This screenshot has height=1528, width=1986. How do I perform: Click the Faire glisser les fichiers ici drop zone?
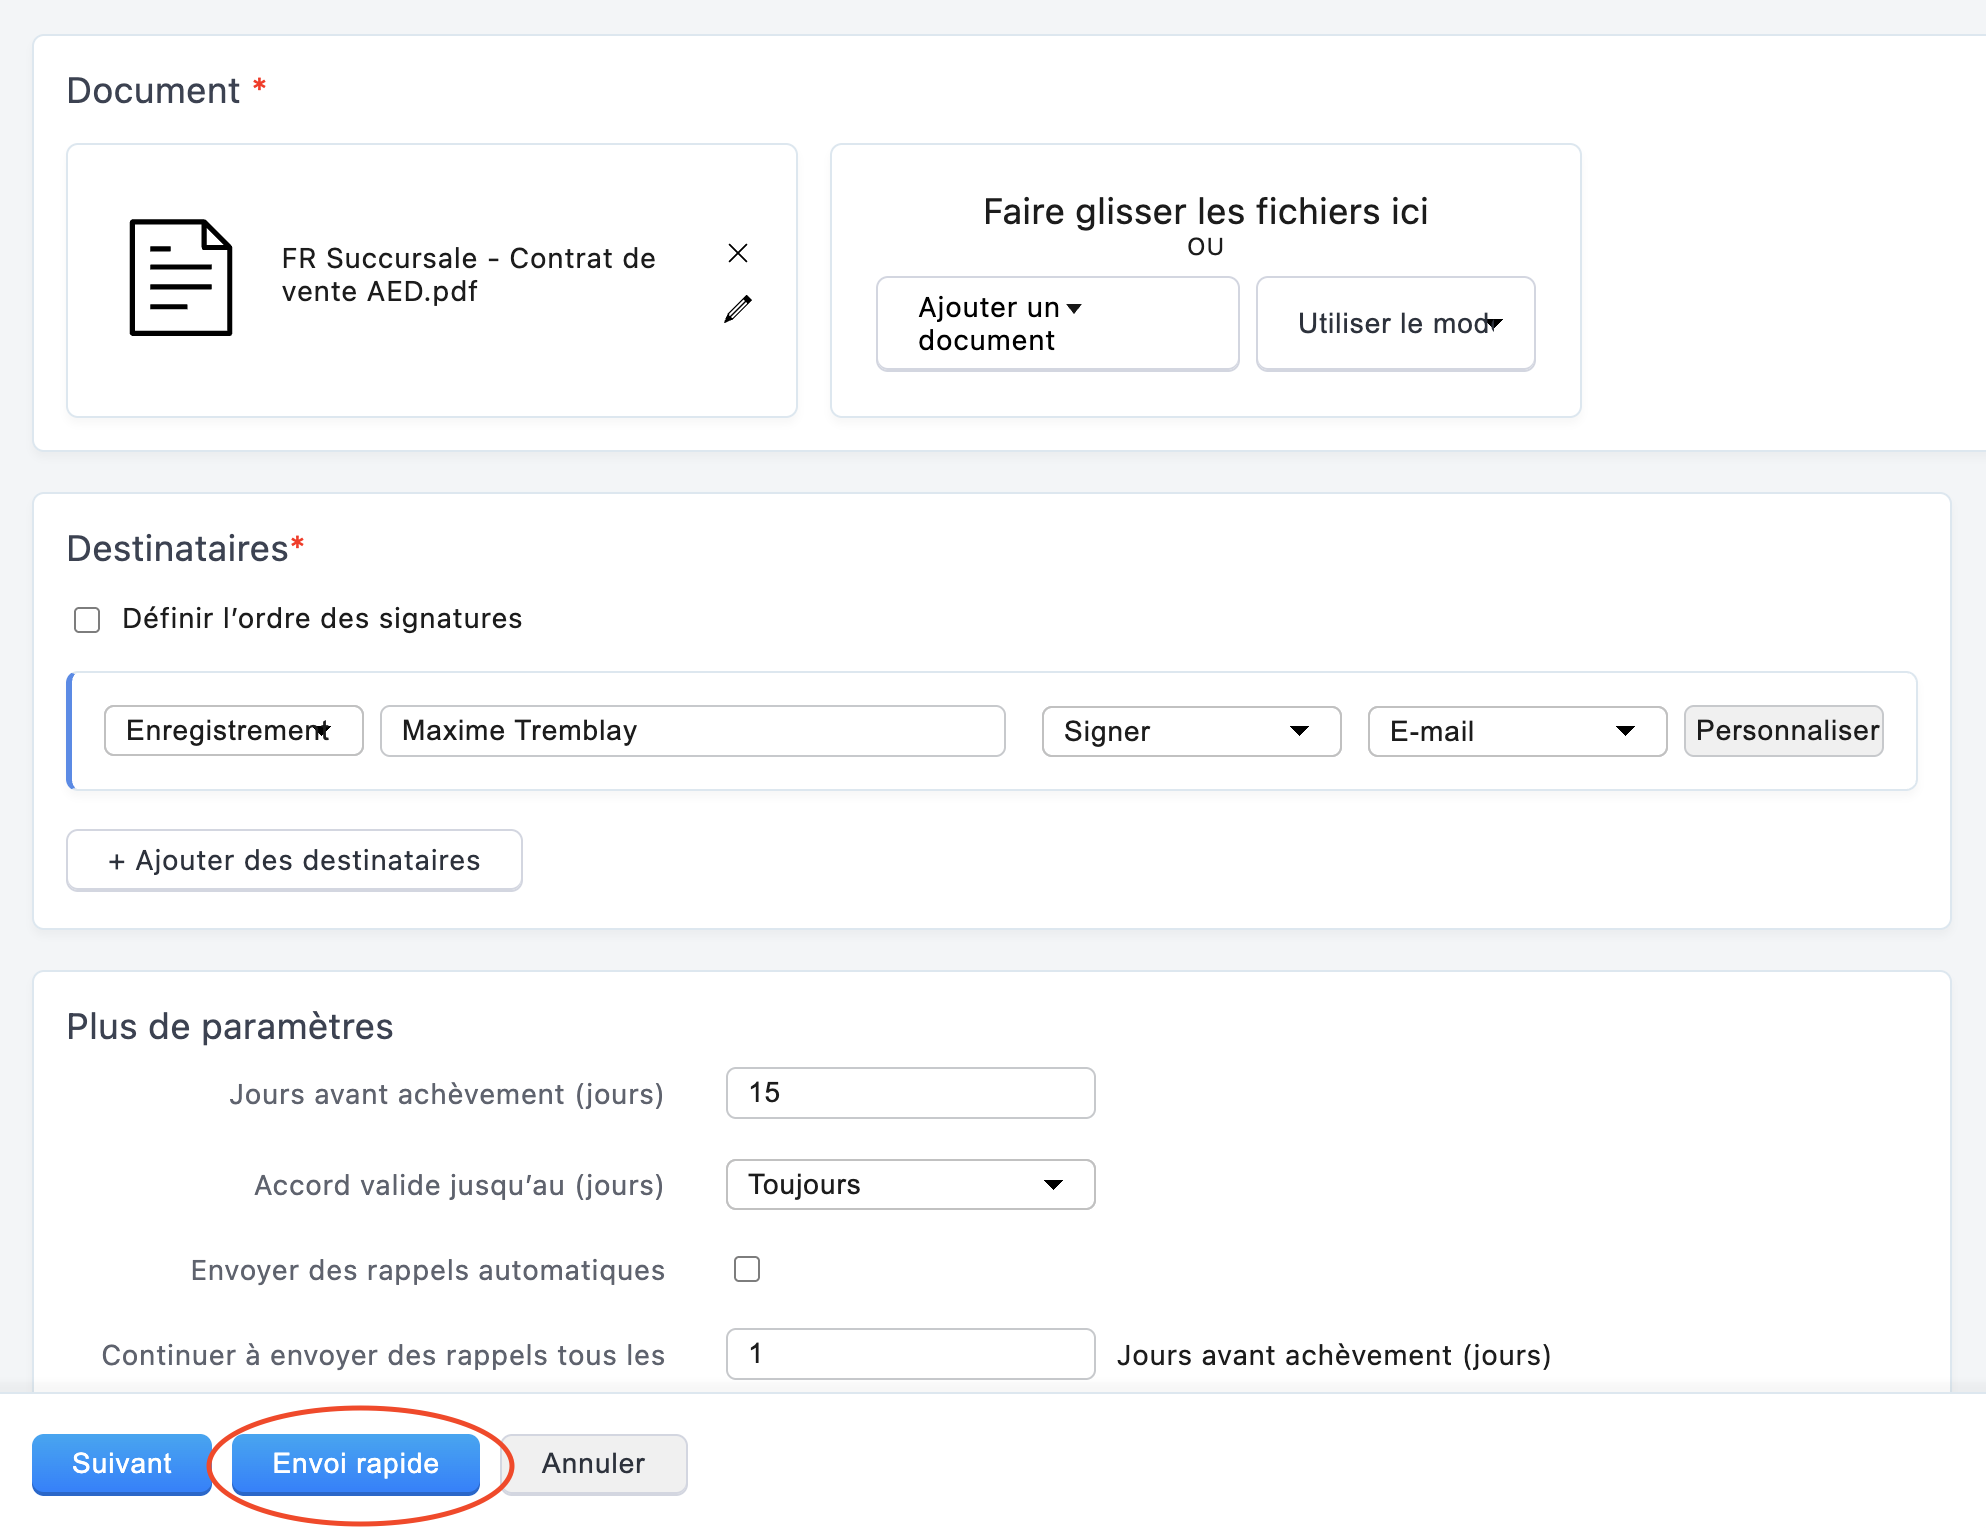pyautogui.click(x=1205, y=212)
